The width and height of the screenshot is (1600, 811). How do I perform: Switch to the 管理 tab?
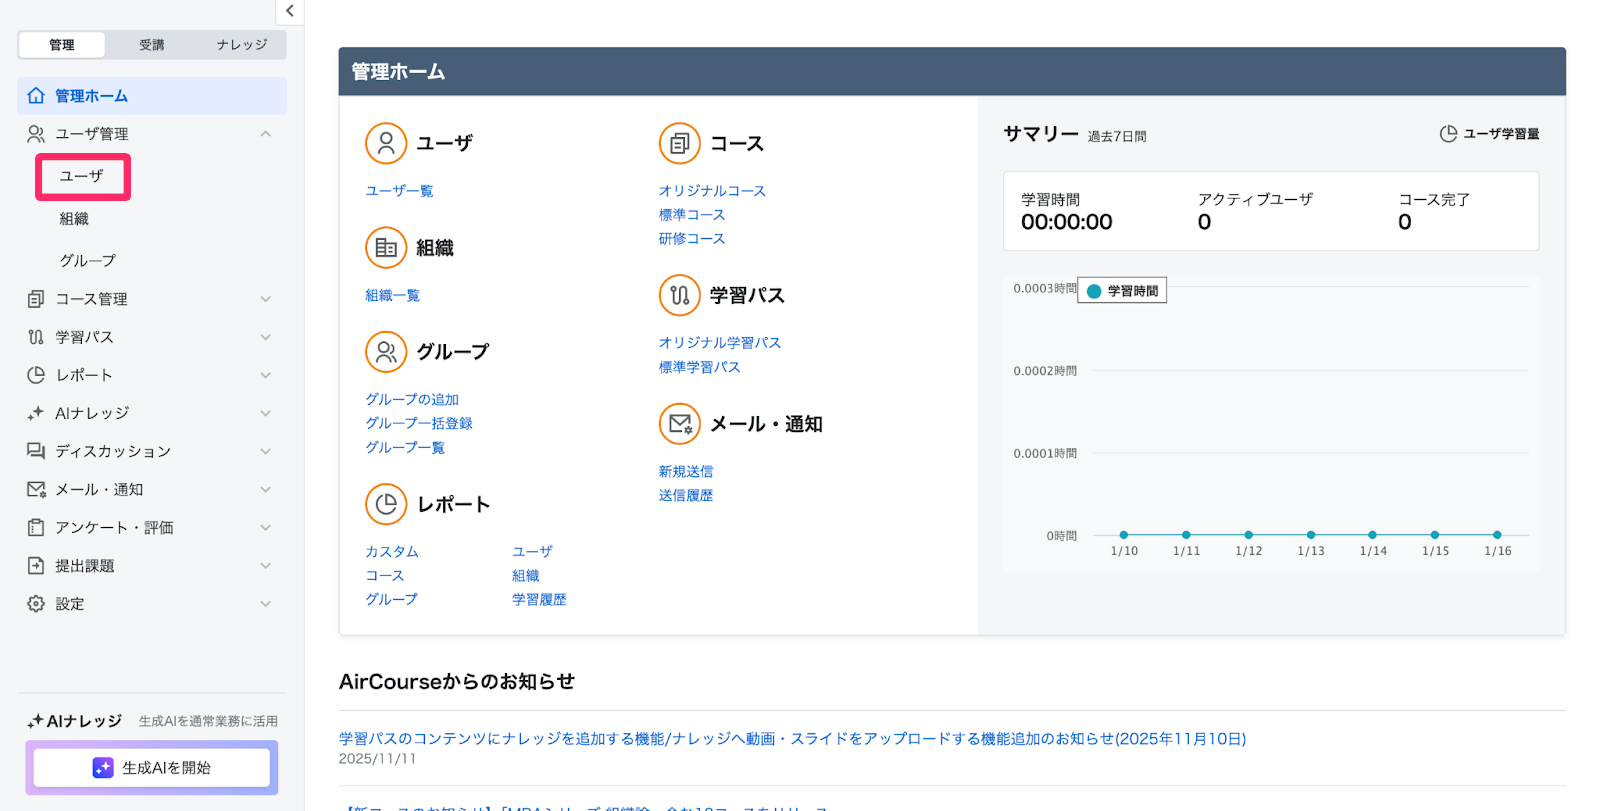62,45
